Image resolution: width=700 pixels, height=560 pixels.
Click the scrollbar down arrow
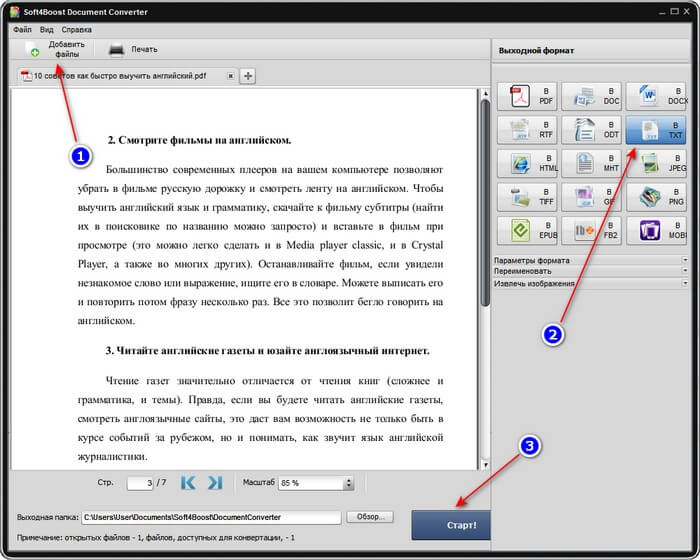pyautogui.click(x=485, y=465)
